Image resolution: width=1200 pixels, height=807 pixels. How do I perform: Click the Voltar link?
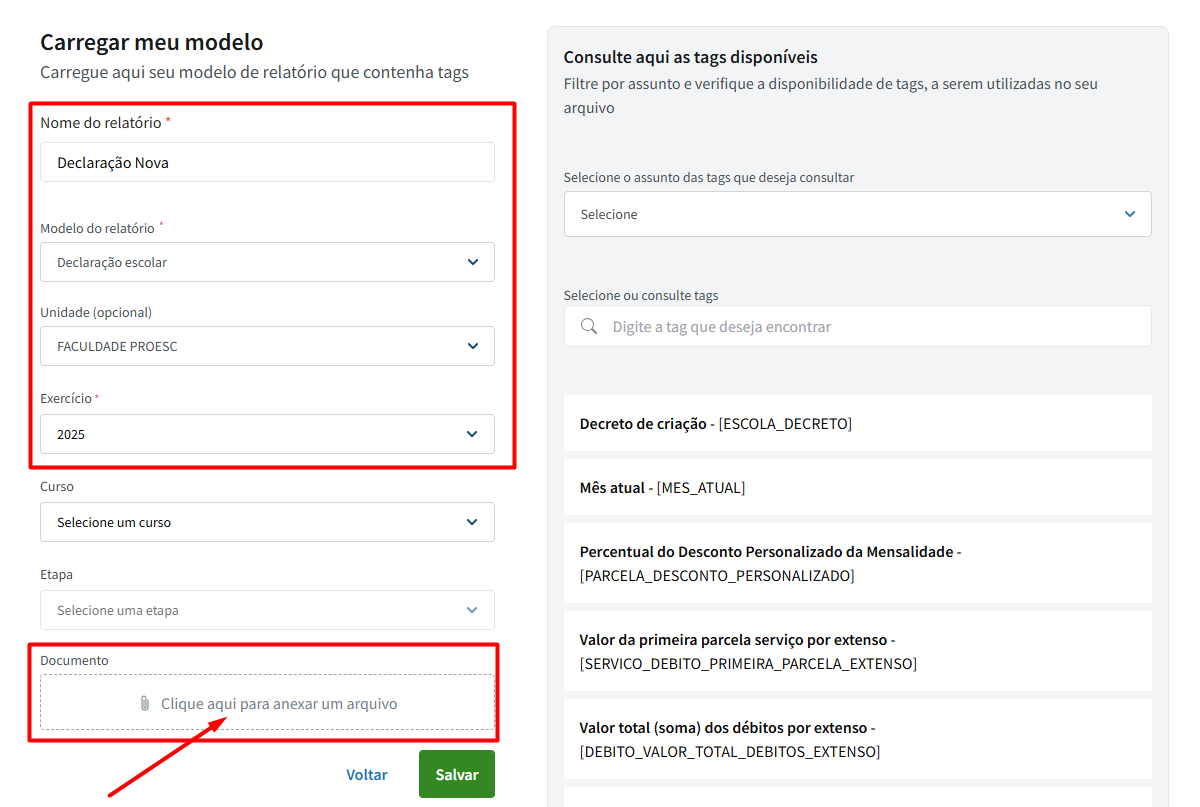pyautogui.click(x=367, y=774)
